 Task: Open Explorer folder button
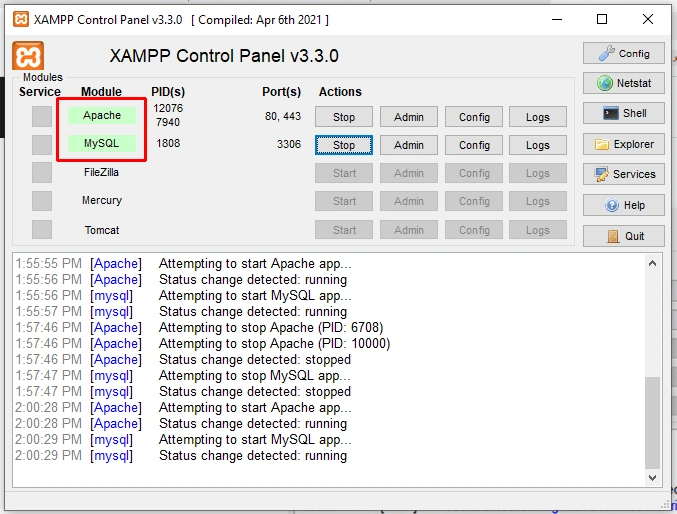pos(623,144)
